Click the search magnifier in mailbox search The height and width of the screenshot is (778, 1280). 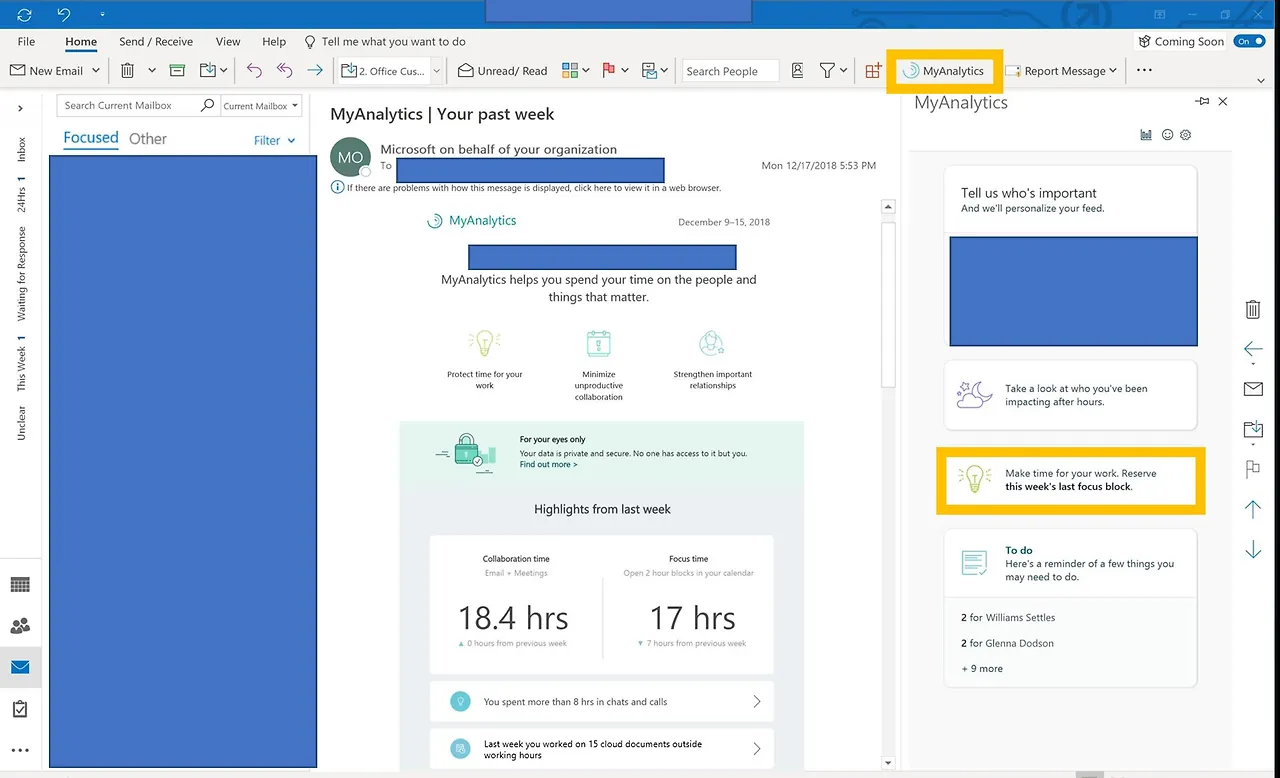point(207,105)
